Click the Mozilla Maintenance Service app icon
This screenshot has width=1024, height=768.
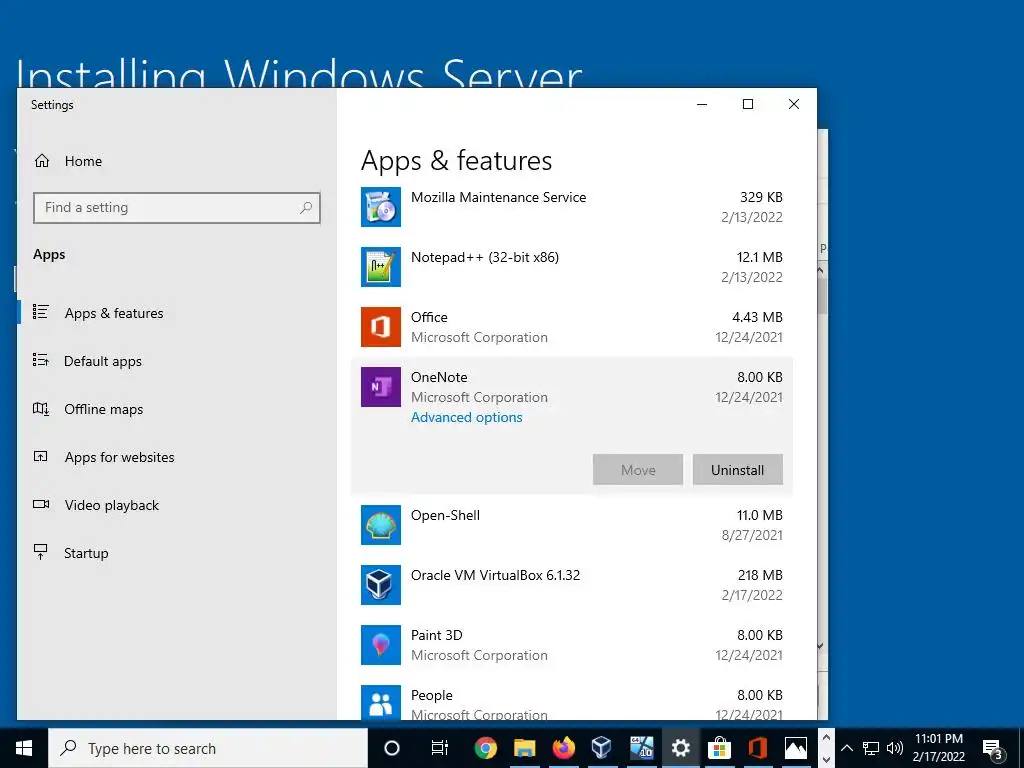pos(381,207)
